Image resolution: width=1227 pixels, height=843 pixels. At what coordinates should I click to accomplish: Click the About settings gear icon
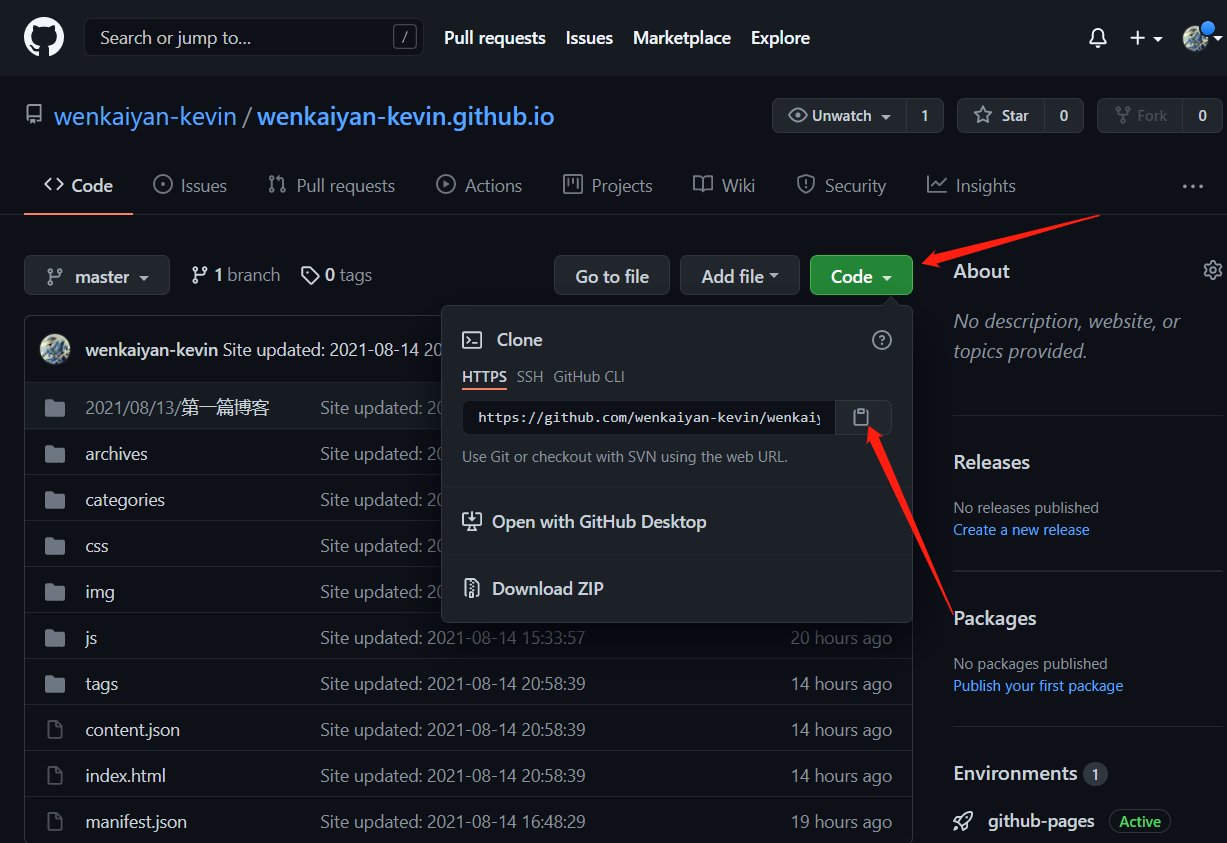coord(1213,270)
